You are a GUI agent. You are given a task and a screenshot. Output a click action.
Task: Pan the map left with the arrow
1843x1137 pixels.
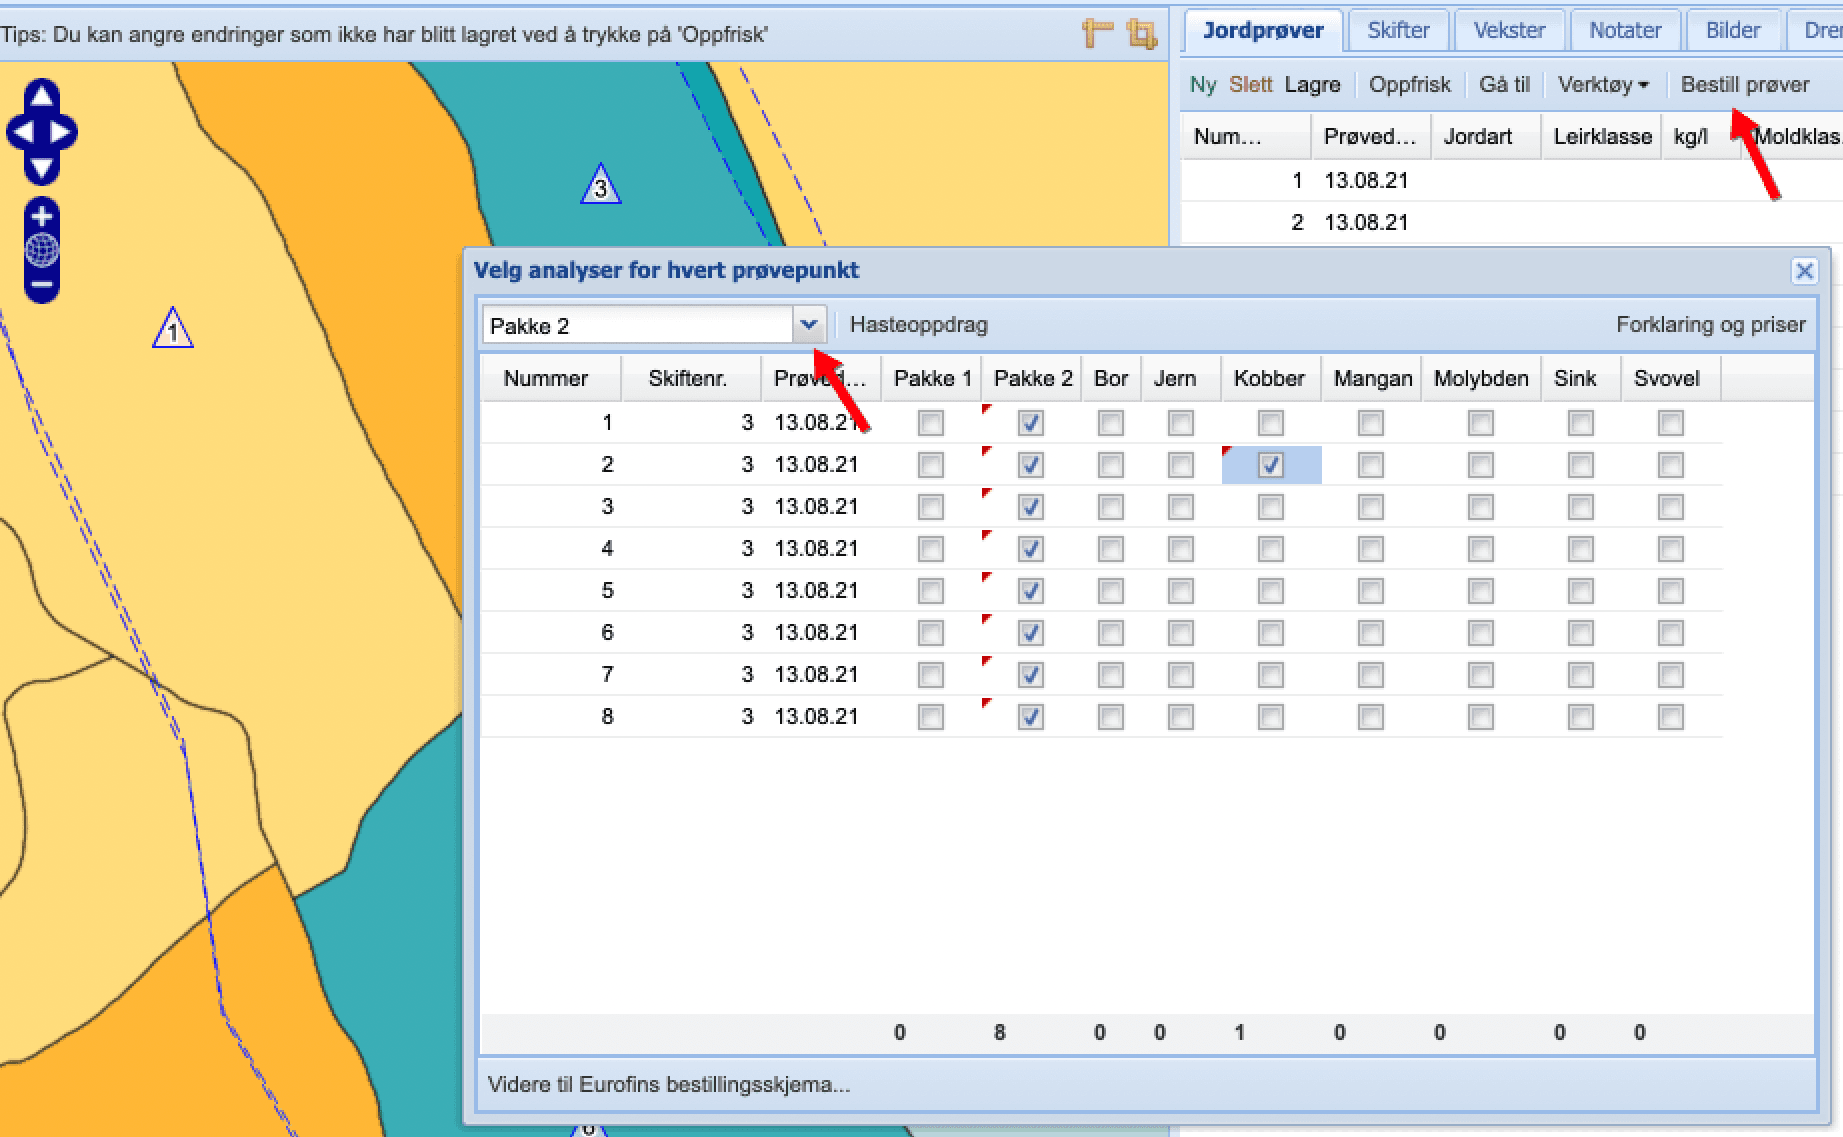point(22,132)
